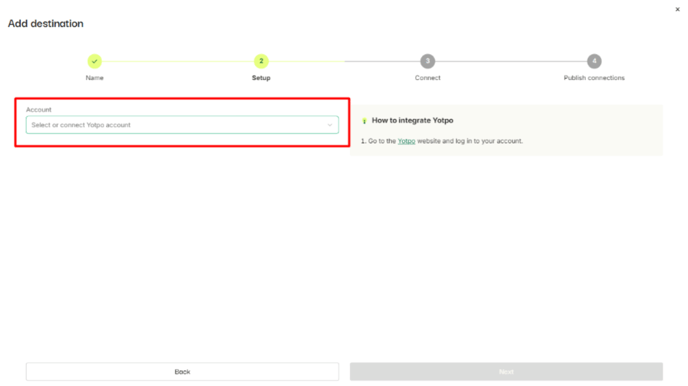Click the Setup step label
The height and width of the screenshot is (386, 688).
pos(261,78)
